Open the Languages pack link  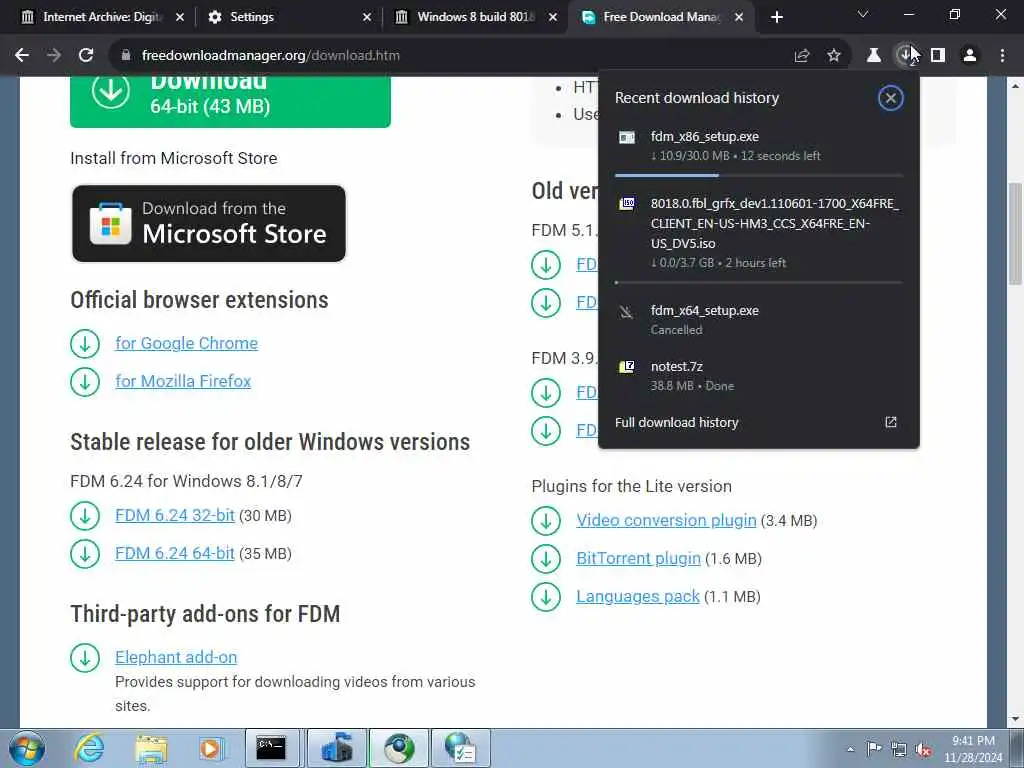(637, 596)
